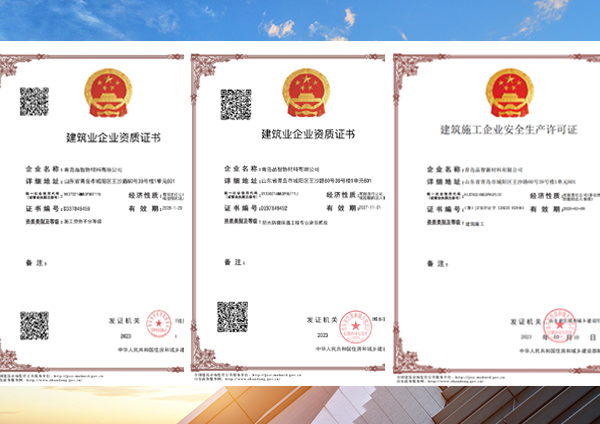Select the middle 建筑业企业资质证书 title
The width and height of the screenshot is (600, 424).
pos(306,134)
